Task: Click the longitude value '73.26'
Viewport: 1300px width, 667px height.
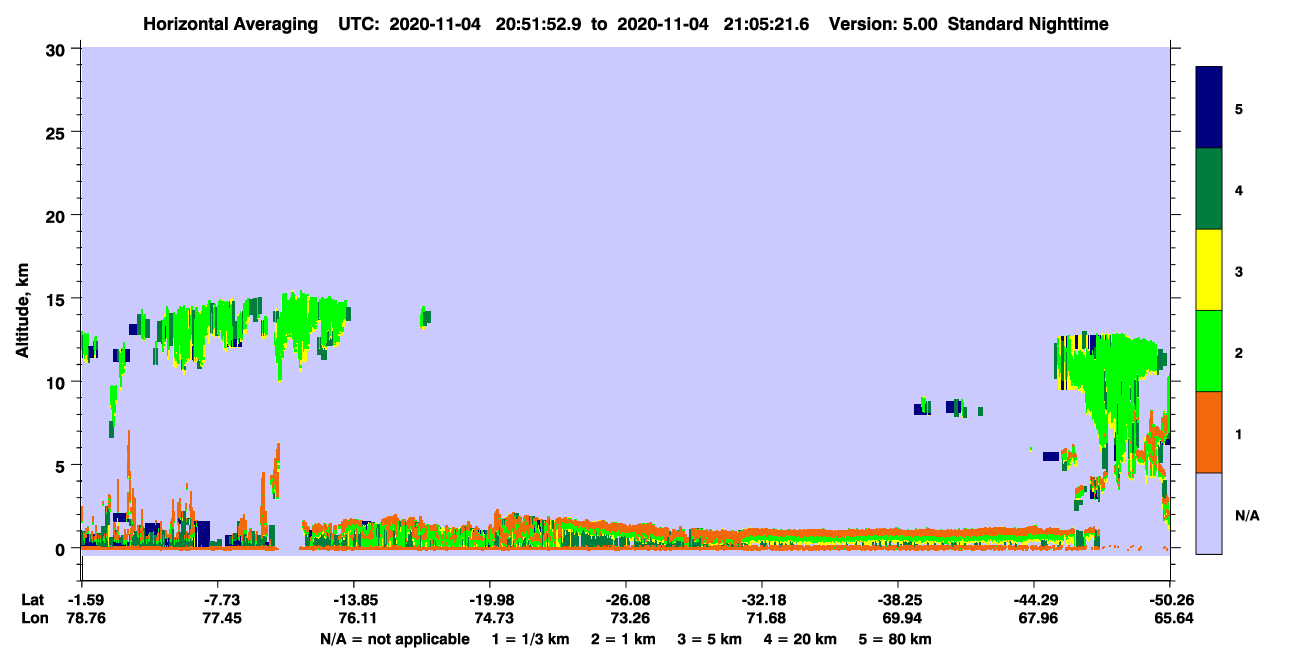Action: point(630,618)
